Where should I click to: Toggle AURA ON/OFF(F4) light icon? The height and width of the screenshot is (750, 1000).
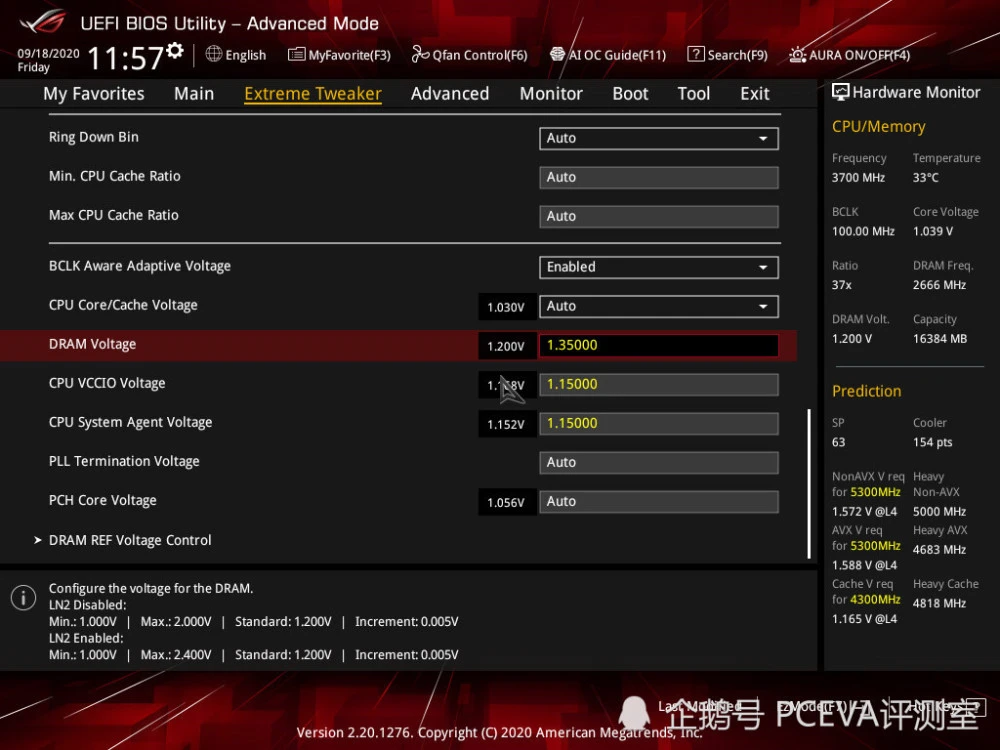click(797, 55)
